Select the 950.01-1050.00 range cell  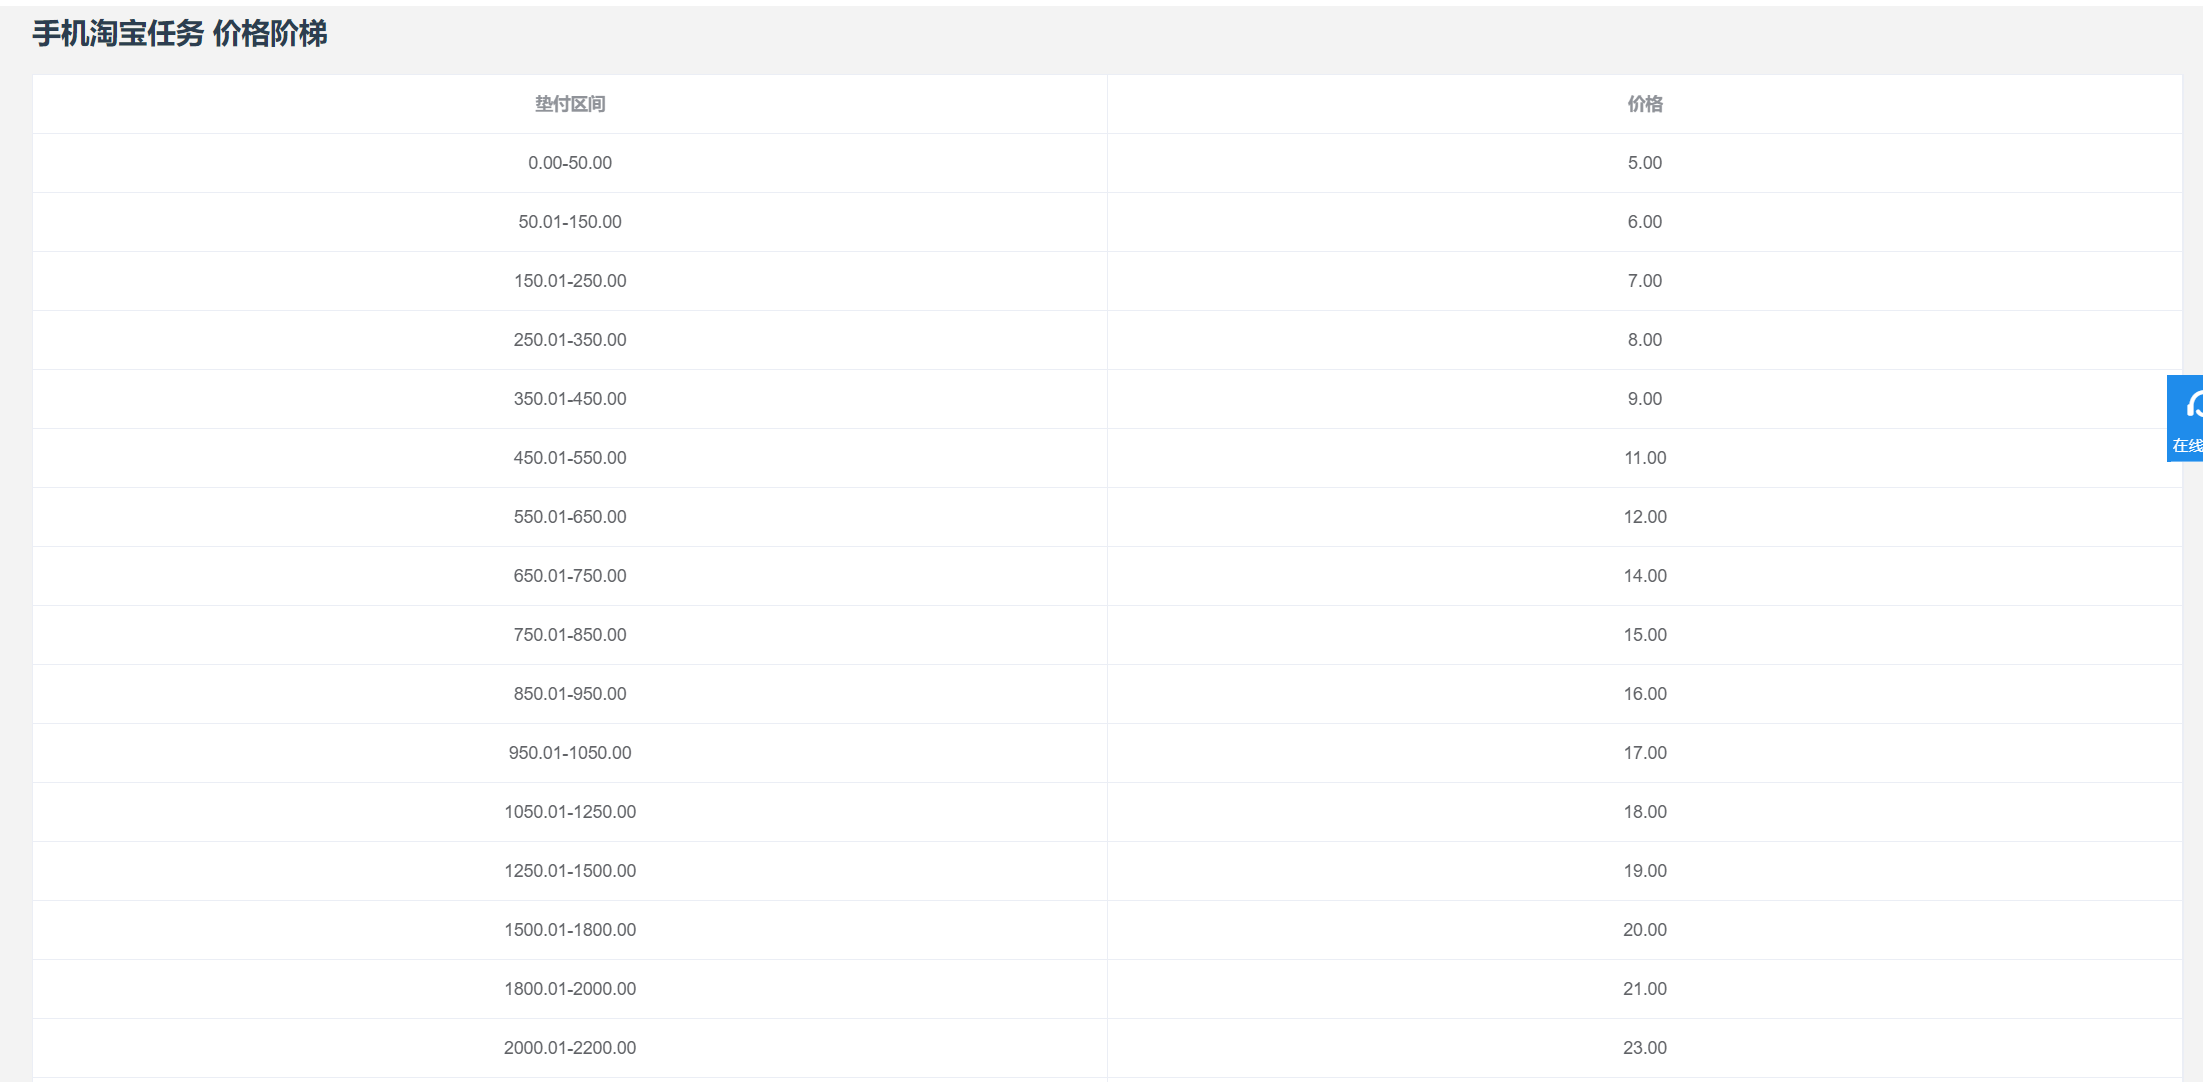click(570, 753)
